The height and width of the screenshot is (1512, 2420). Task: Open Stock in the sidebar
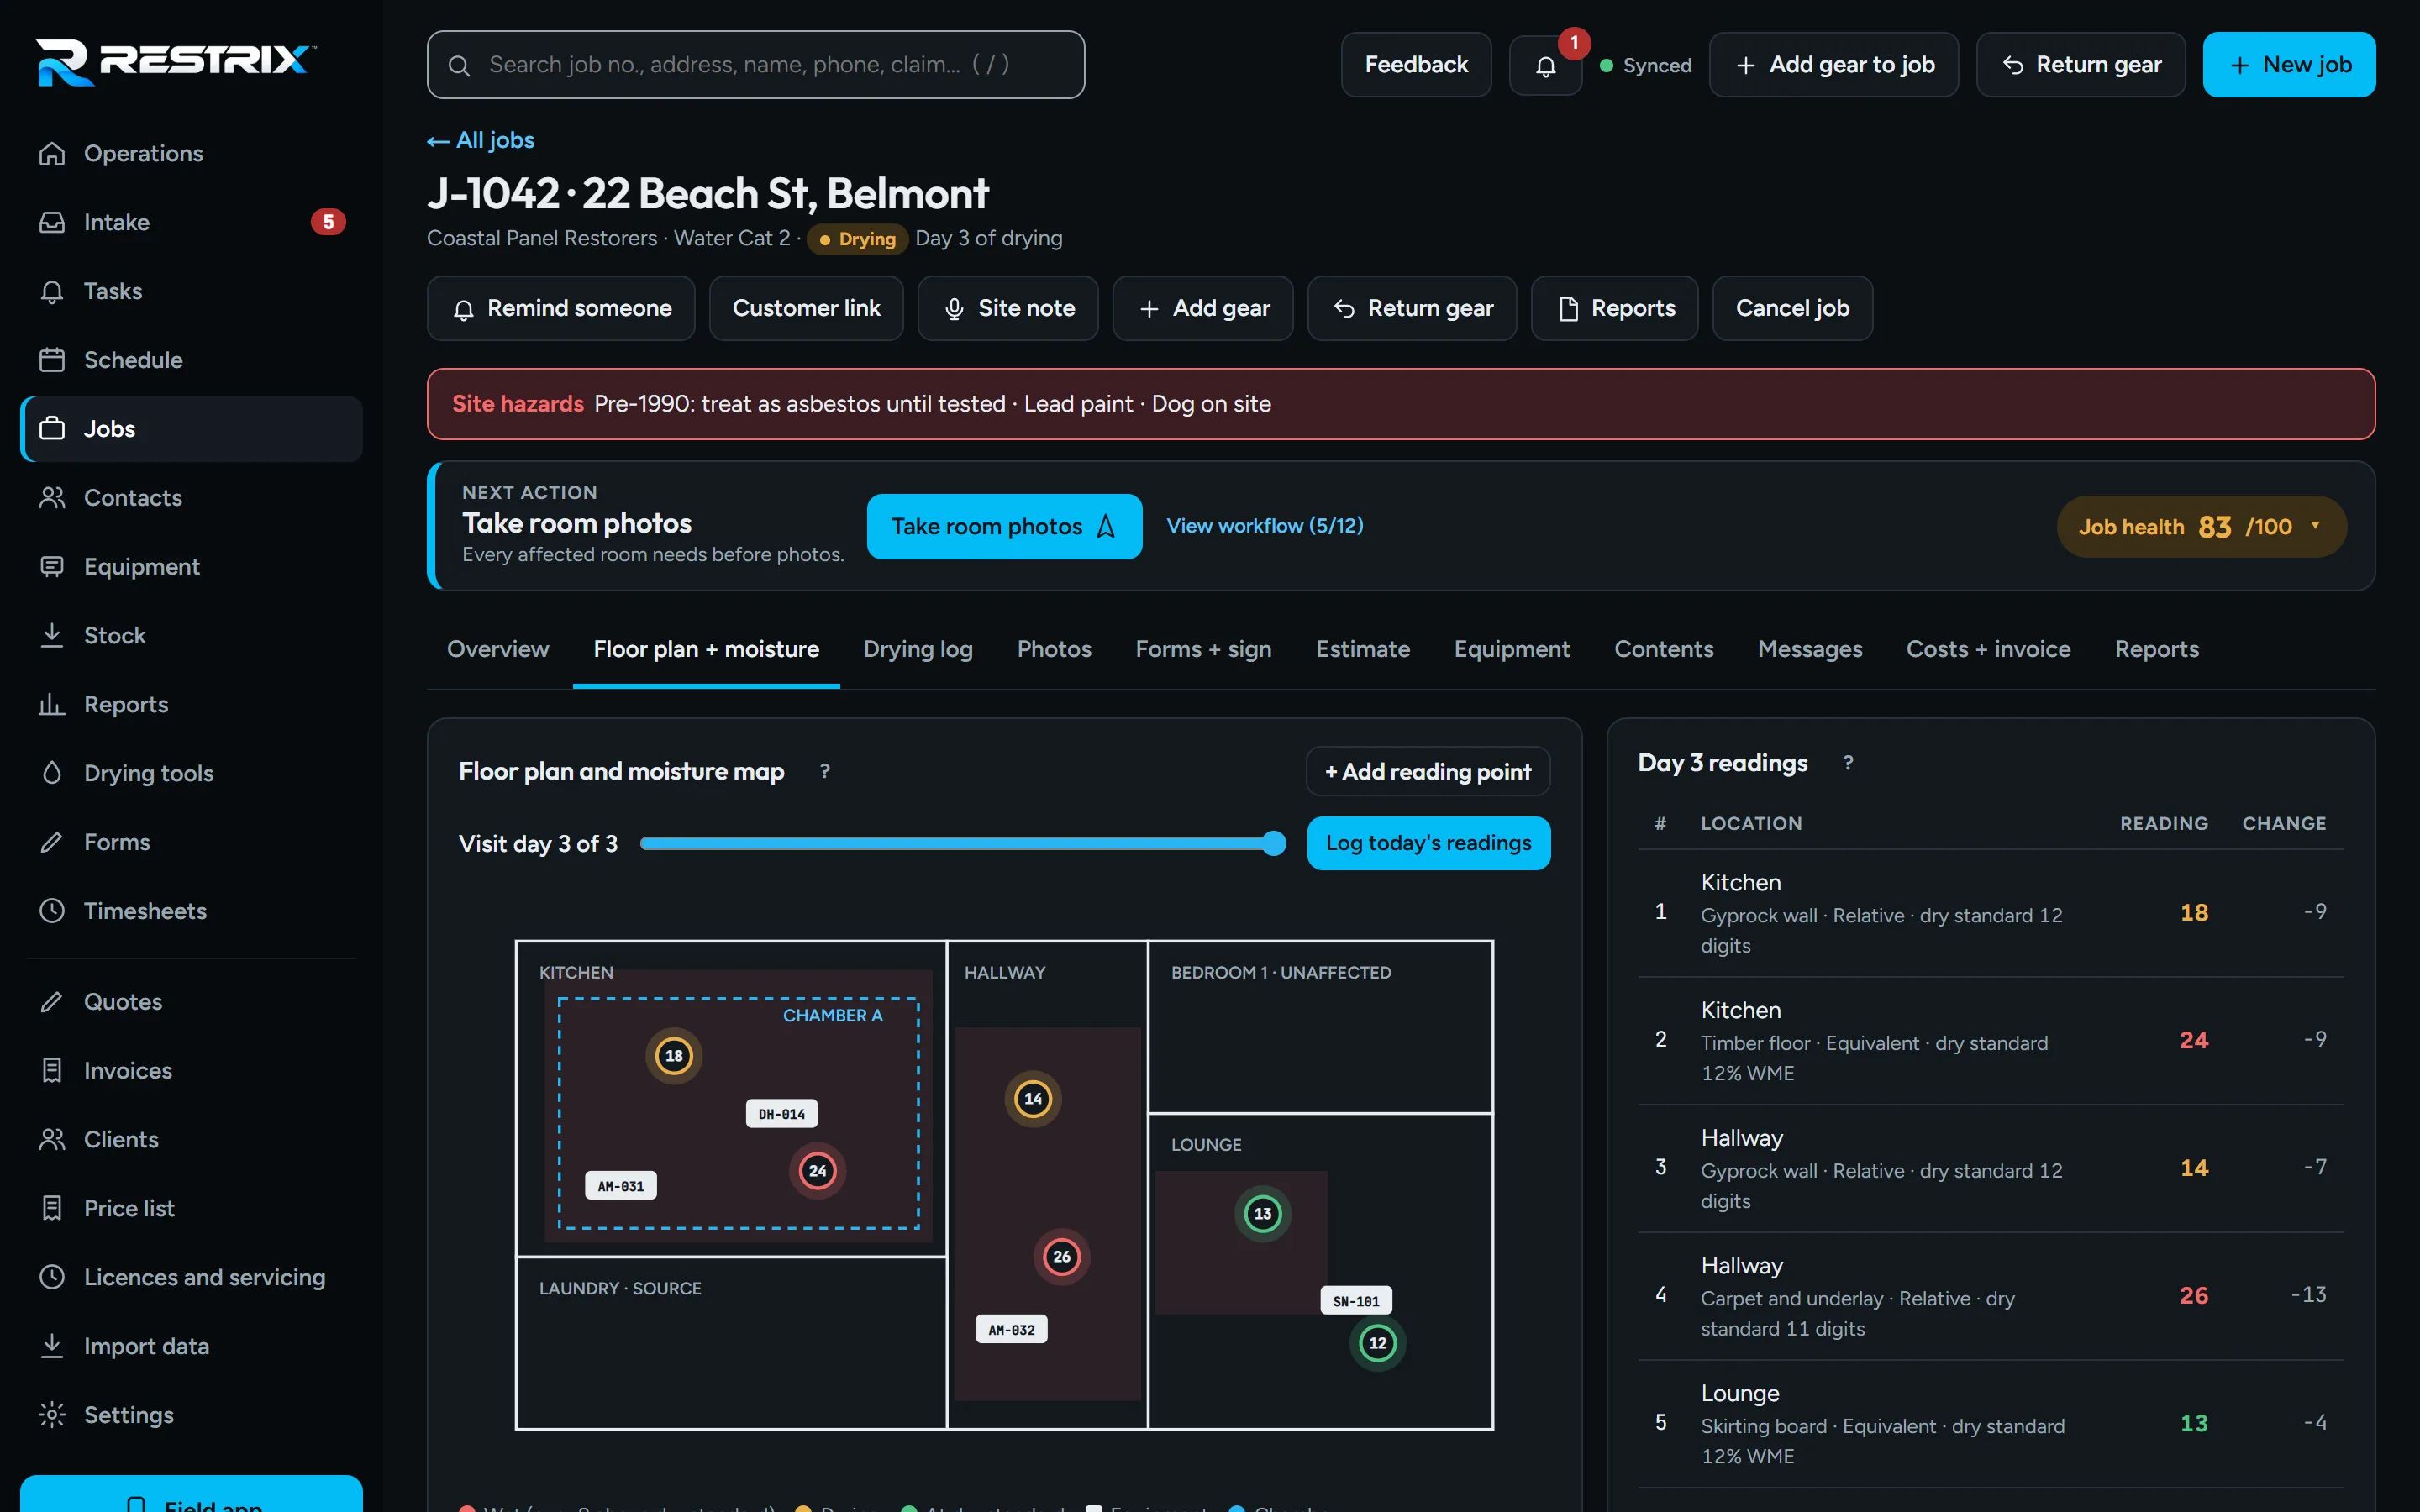(191, 635)
